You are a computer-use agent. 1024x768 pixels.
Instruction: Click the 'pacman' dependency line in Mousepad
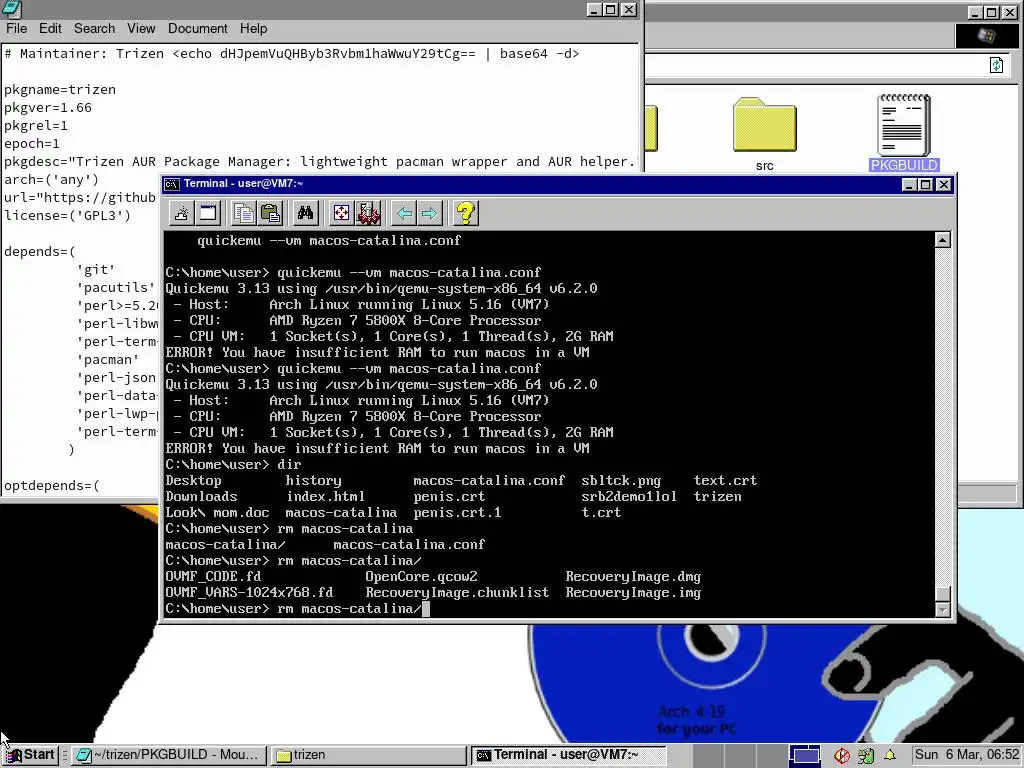point(108,359)
